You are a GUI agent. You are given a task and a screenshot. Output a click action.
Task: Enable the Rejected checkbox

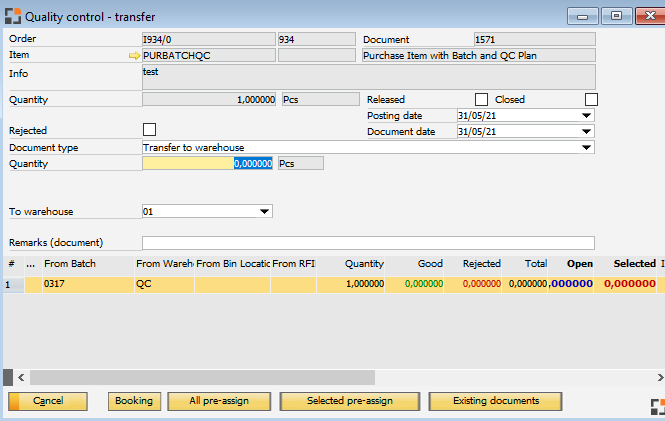150,130
